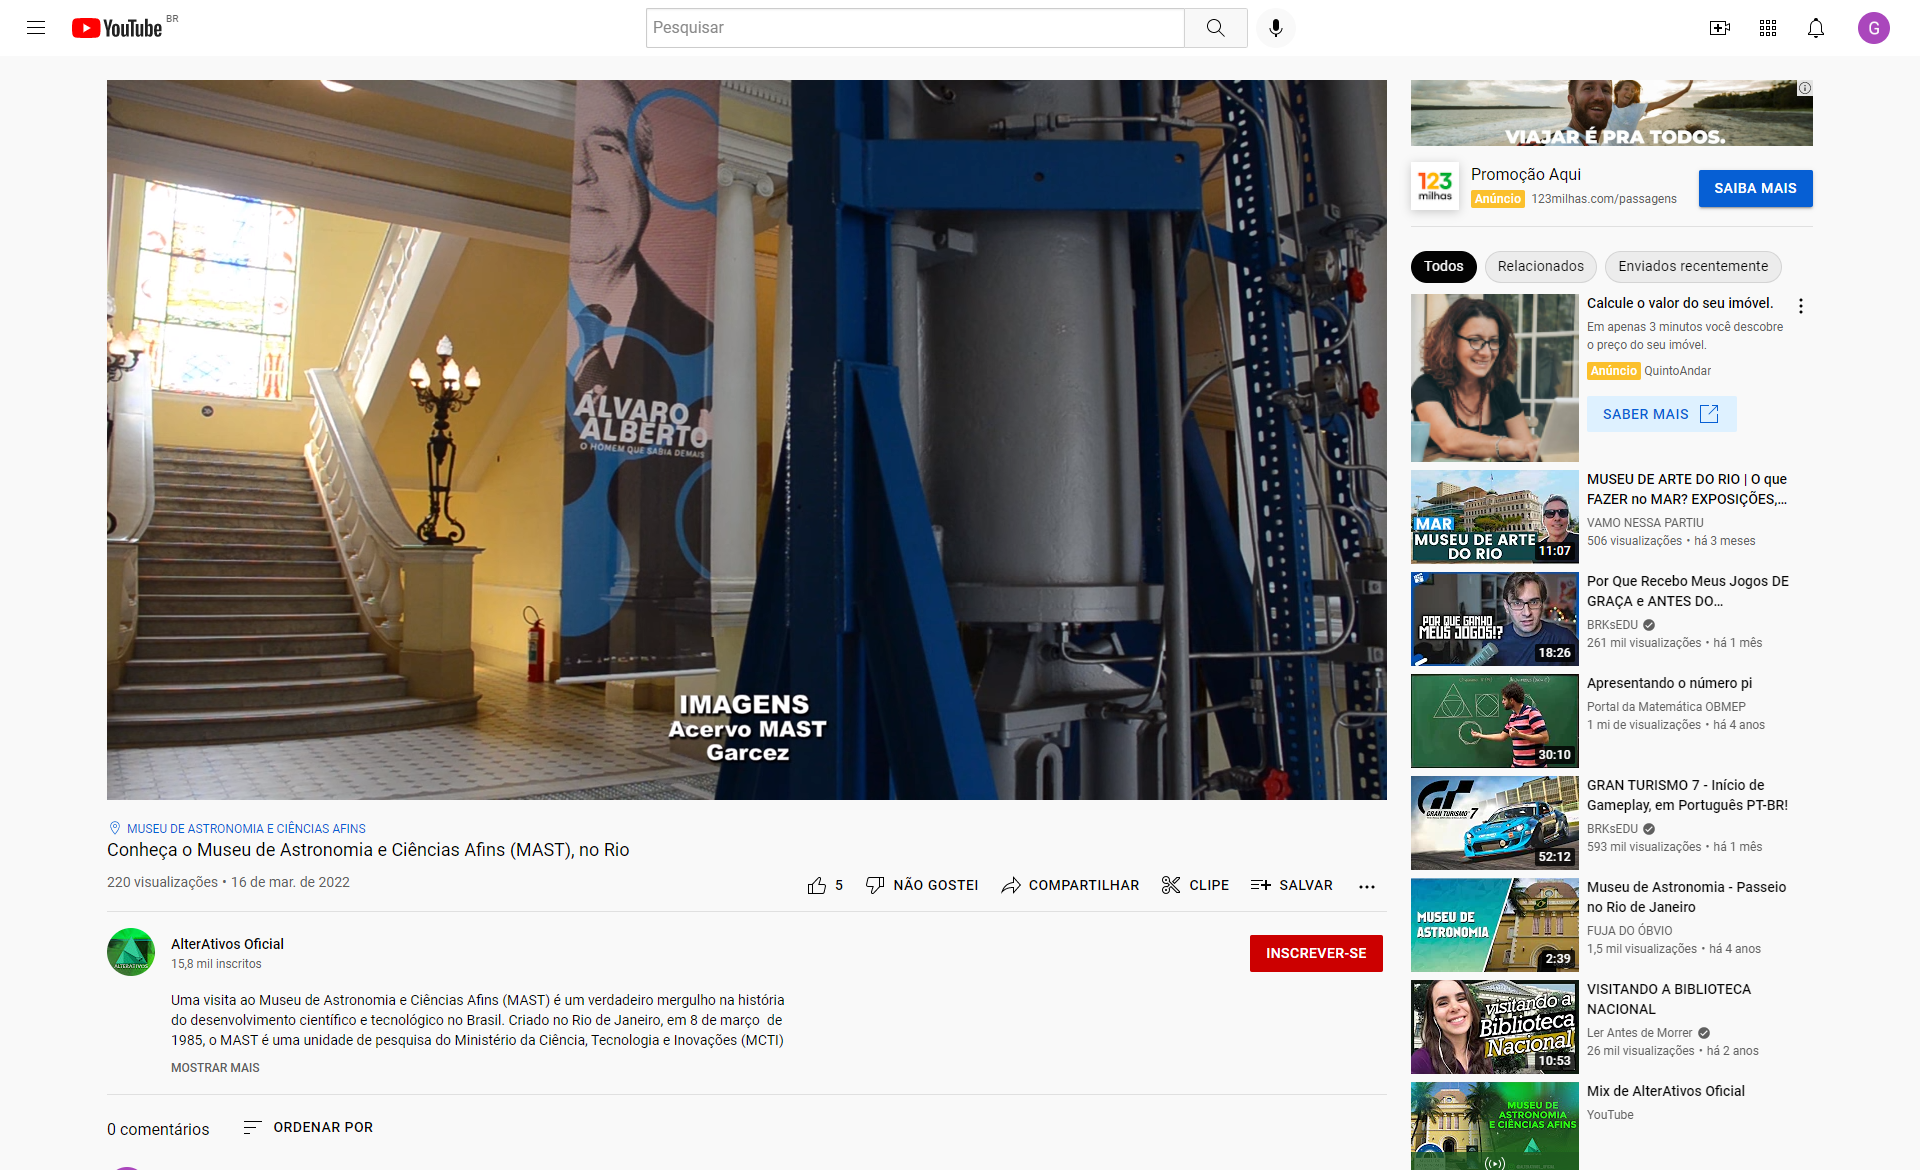
Task: Select the Relacionados filter chip
Action: click(x=1540, y=266)
